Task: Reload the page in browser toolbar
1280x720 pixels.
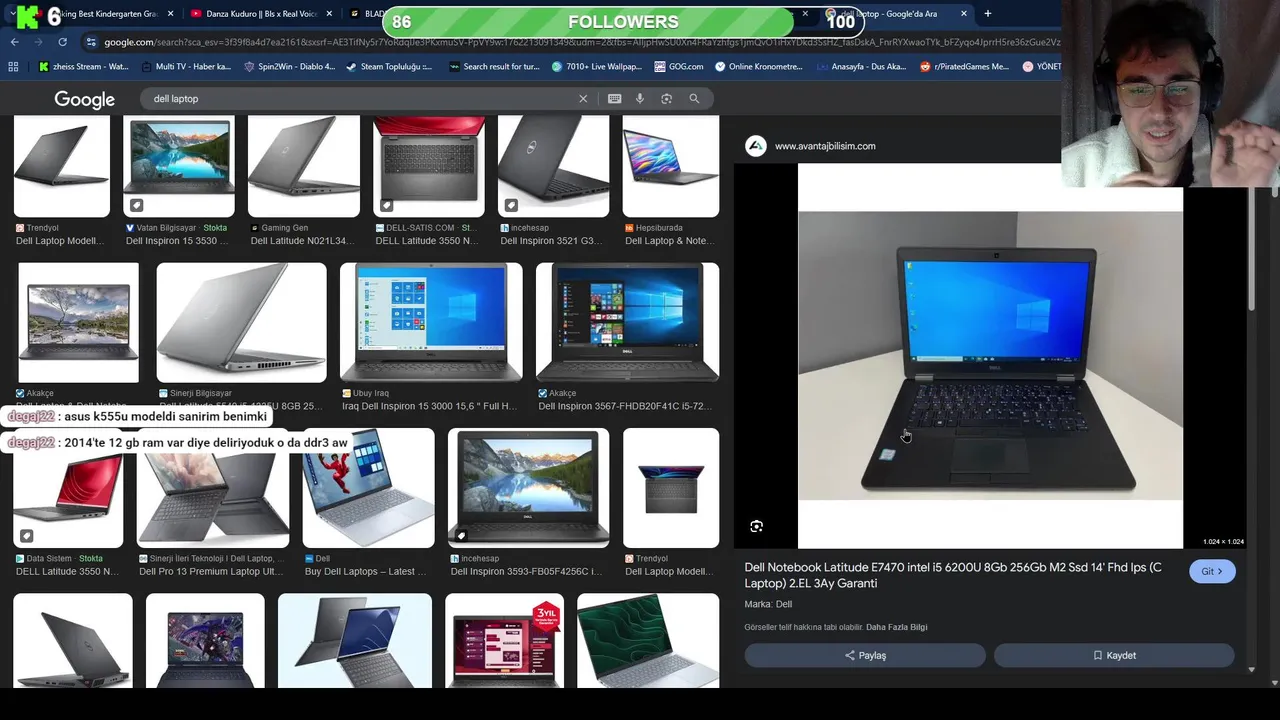Action: (x=62, y=42)
